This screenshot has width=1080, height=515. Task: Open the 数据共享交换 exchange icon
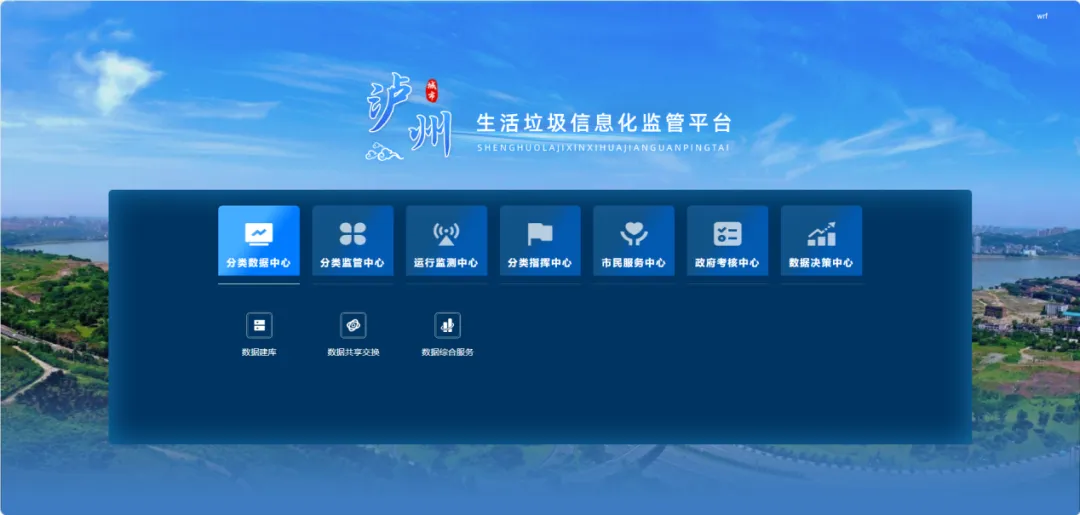tap(353, 325)
